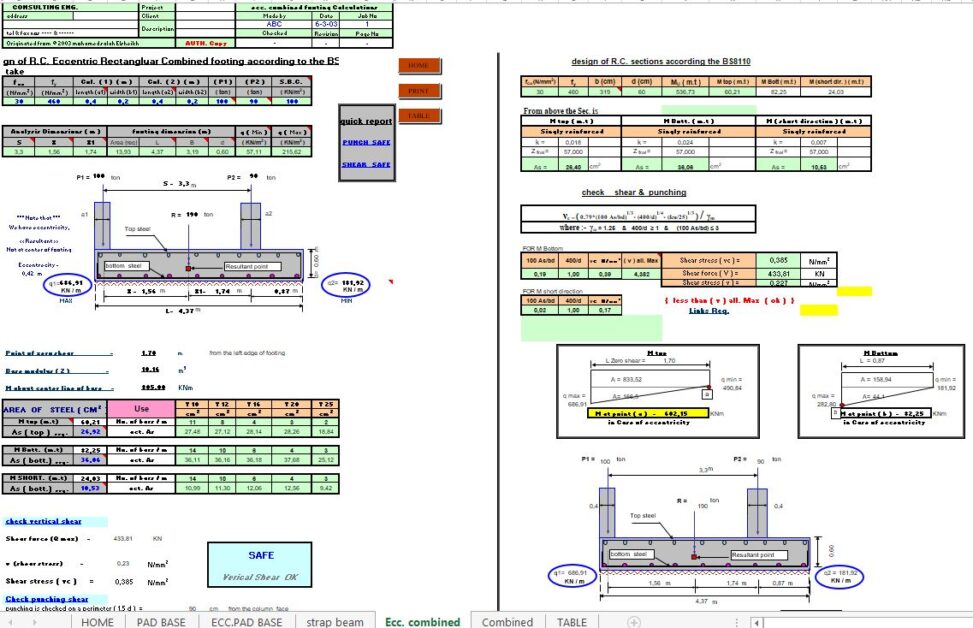Click the orange TABLE button
Screen dimensions: 973x628
click(419, 115)
